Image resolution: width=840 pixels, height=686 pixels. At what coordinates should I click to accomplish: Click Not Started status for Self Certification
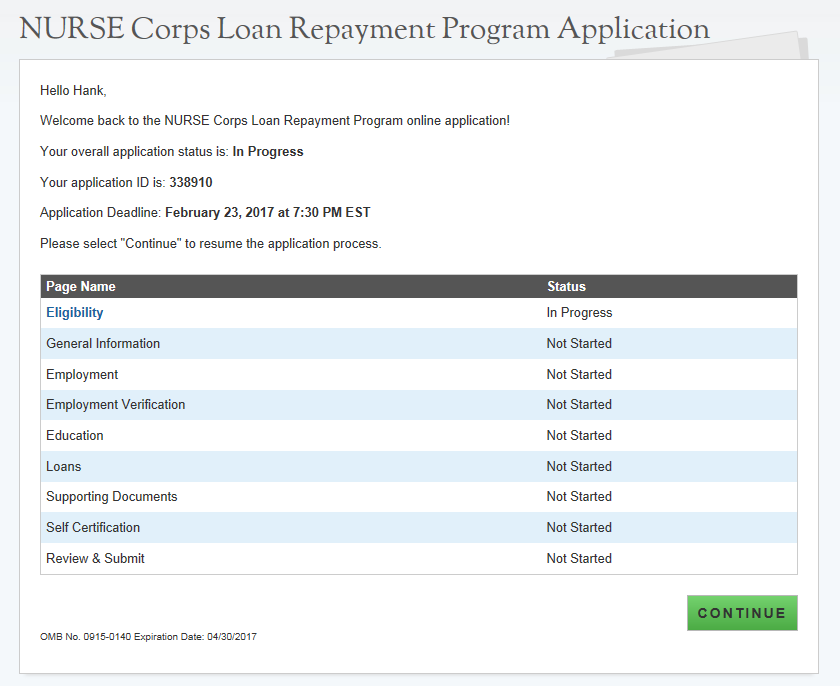pyautogui.click(x=579, y=527)
